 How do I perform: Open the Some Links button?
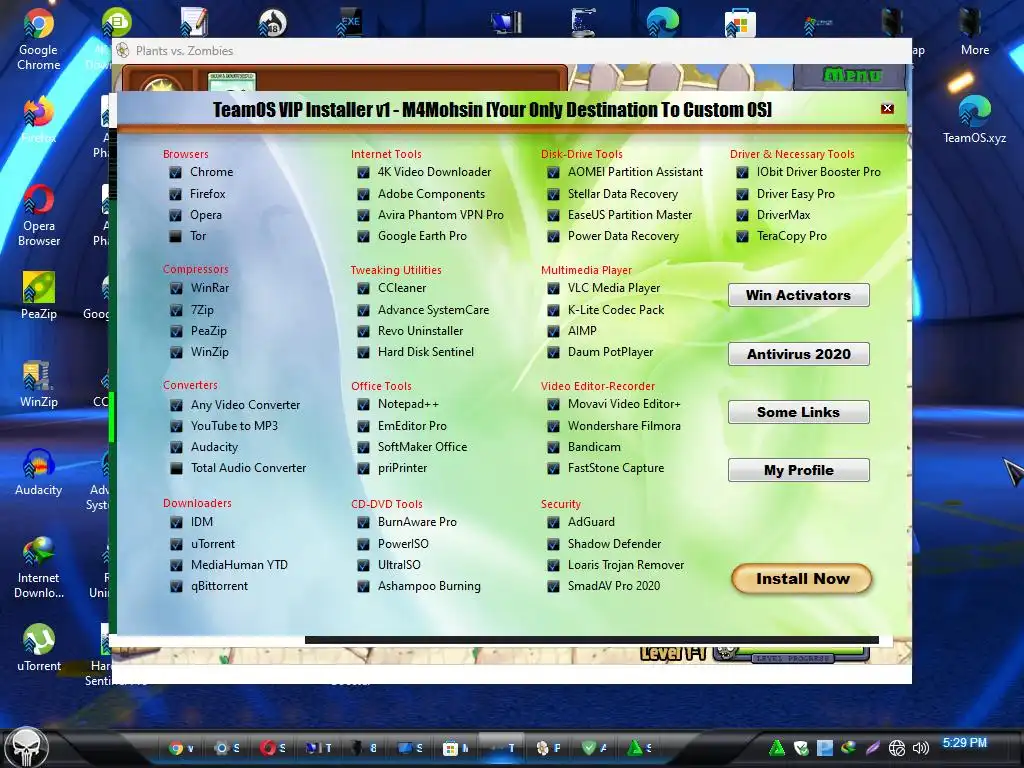click(x=799, y=412)
